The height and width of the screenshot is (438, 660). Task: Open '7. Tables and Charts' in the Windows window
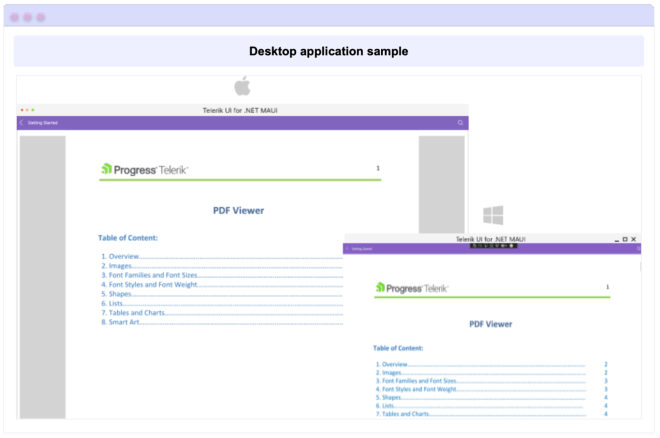402,414
